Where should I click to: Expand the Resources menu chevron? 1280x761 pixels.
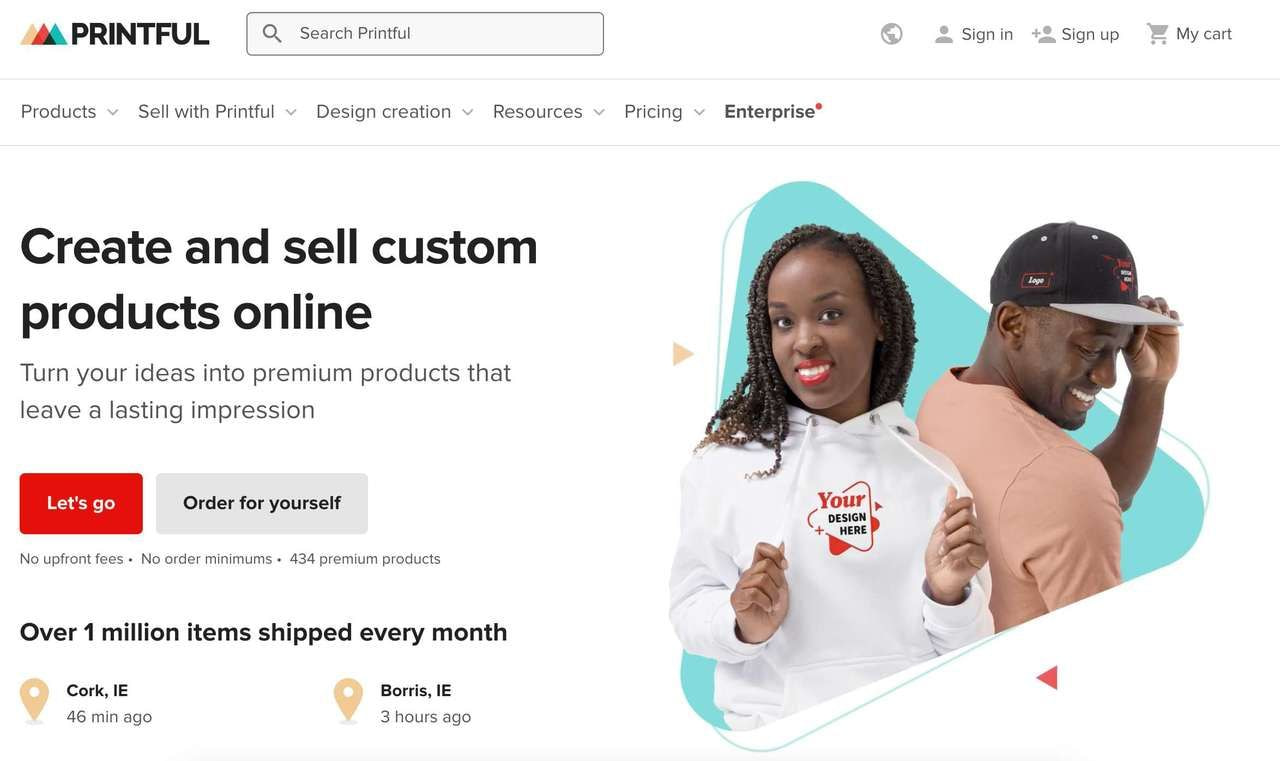click(599, 112)
